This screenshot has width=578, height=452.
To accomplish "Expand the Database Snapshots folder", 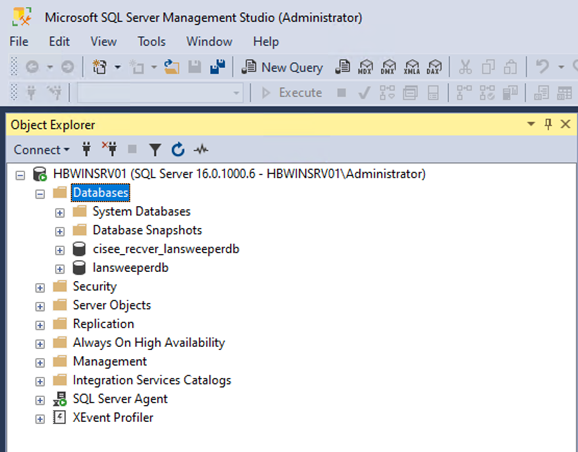I will point(60,232).
